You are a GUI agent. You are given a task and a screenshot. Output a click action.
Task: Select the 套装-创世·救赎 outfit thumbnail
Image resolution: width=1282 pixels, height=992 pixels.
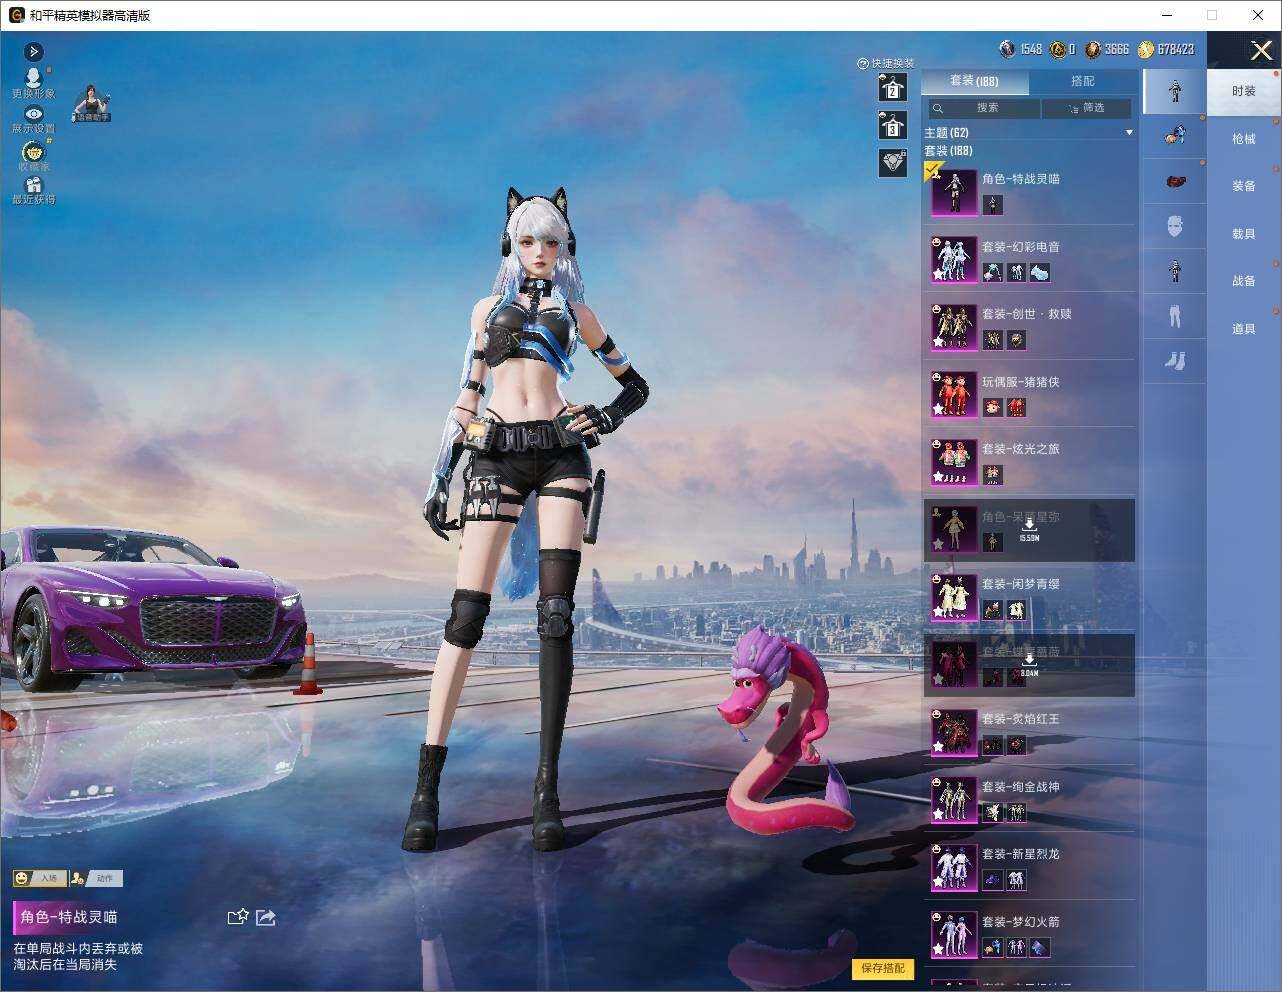pos(954,327)
